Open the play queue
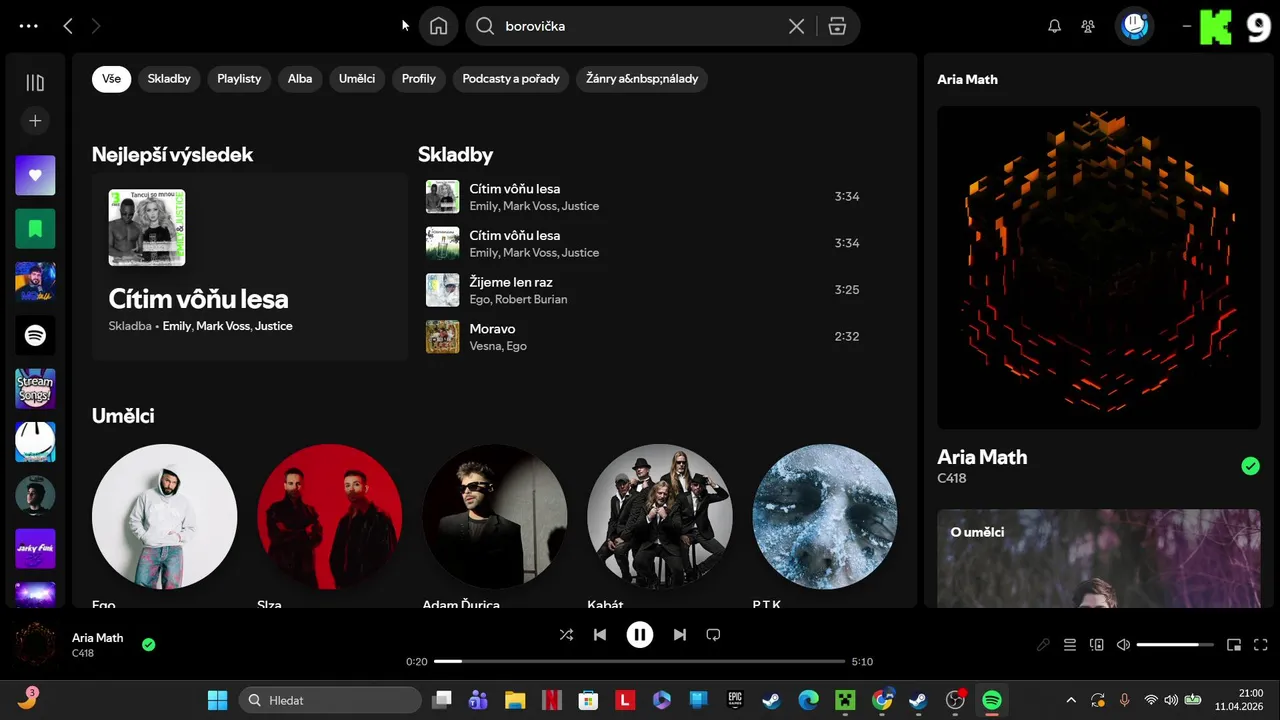The width and height of the screenshot is (1280, 720). 1070,645
